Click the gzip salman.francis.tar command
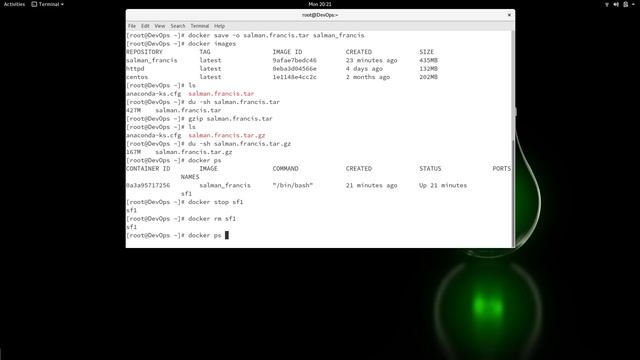 click(x=230, y=119)
